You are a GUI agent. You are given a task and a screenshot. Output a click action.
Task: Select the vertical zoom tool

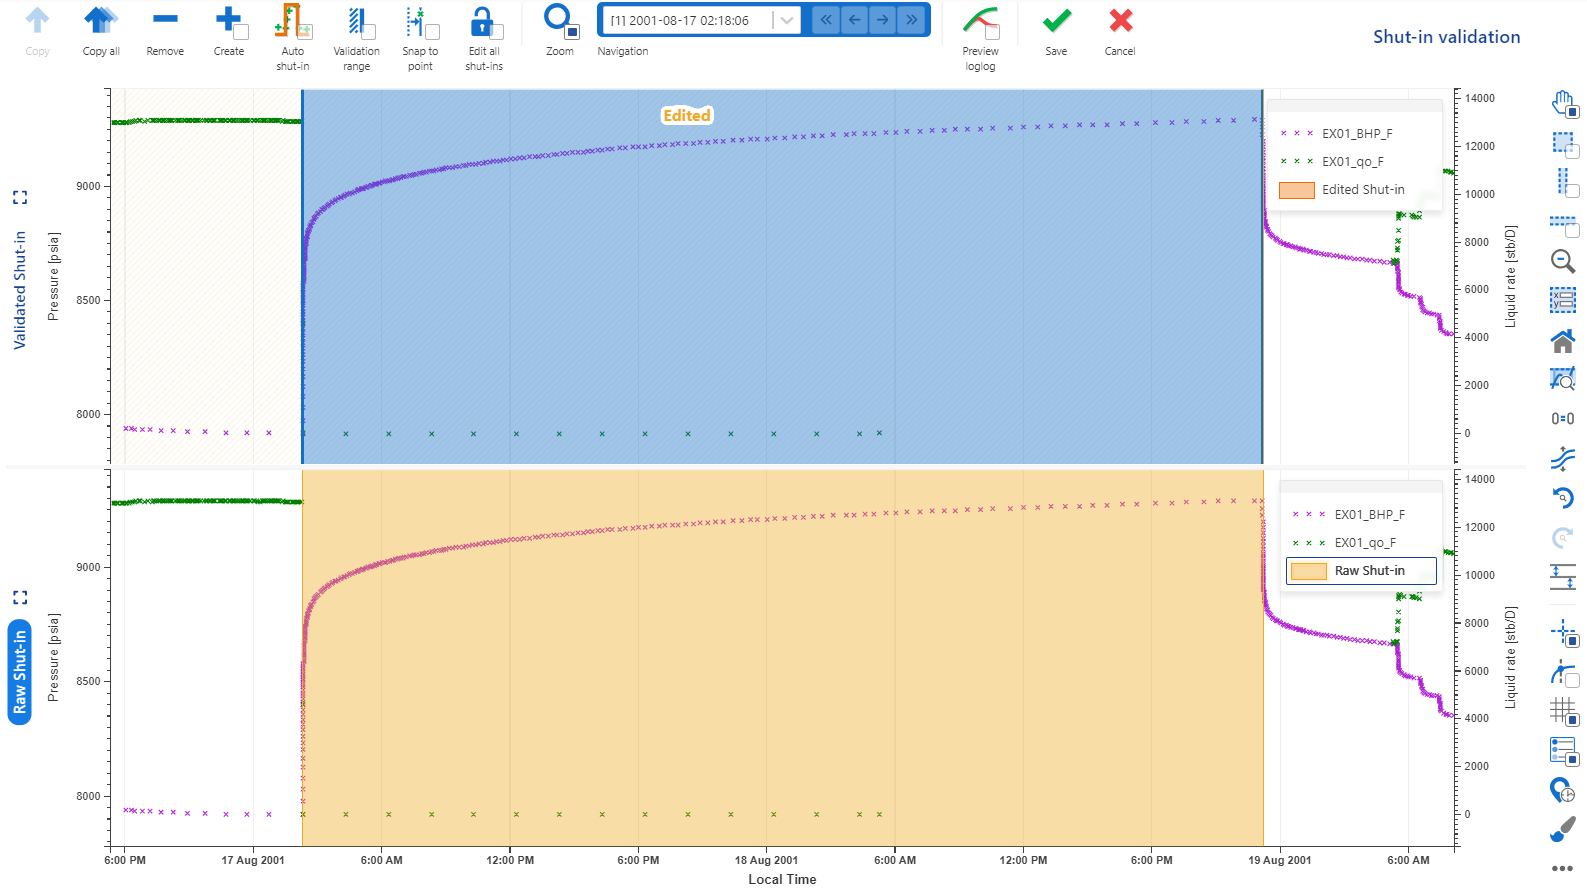point(1563,182)
